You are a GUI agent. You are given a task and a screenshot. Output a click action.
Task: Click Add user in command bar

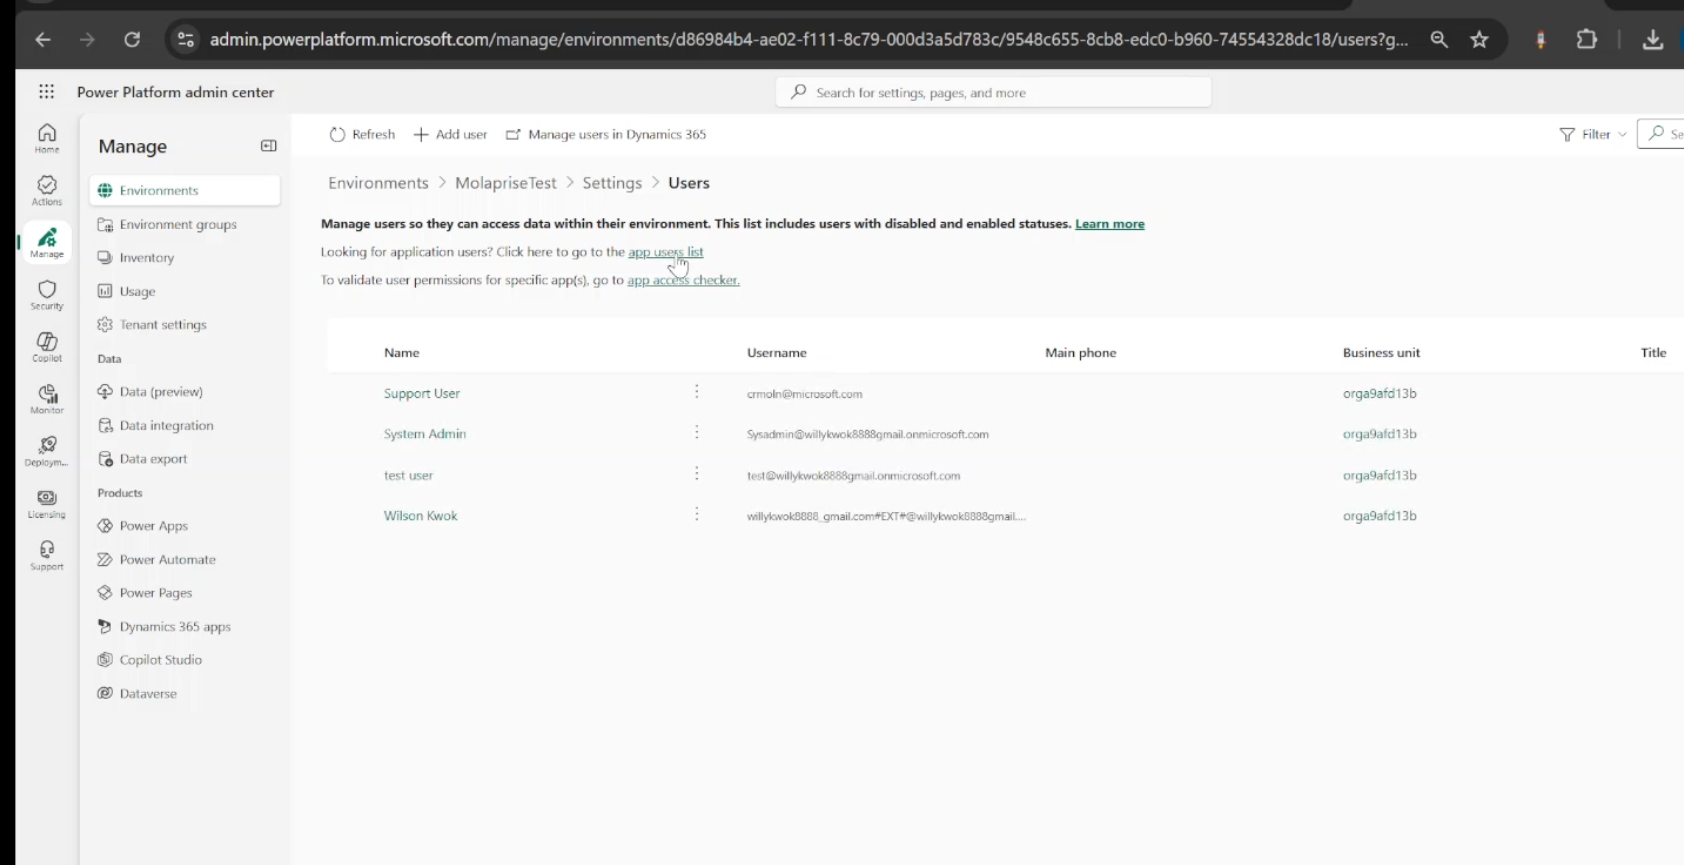pos(450,134)
